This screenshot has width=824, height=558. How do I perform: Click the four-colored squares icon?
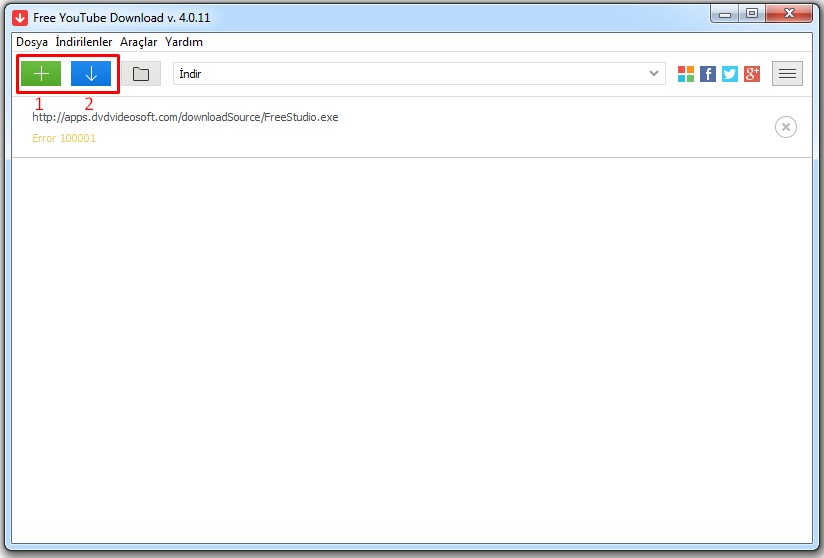(686, 74)
